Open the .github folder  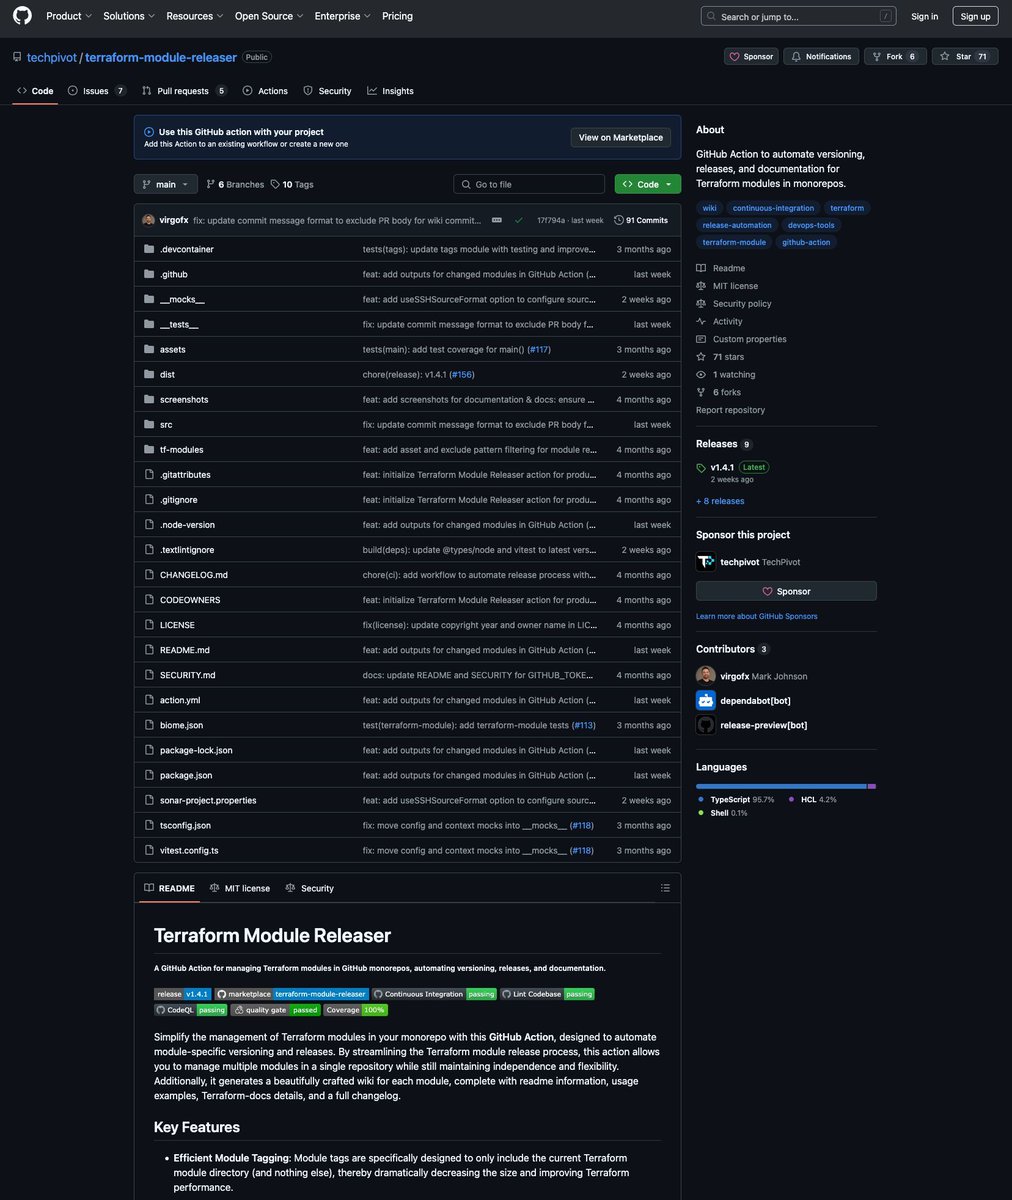tap(173, 274)
